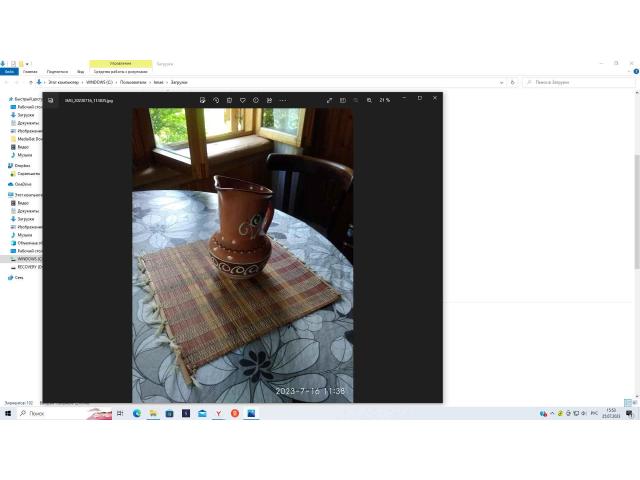Select the yellow Управление contextual tab
The image size is (640, 480).
coord(120,64)
